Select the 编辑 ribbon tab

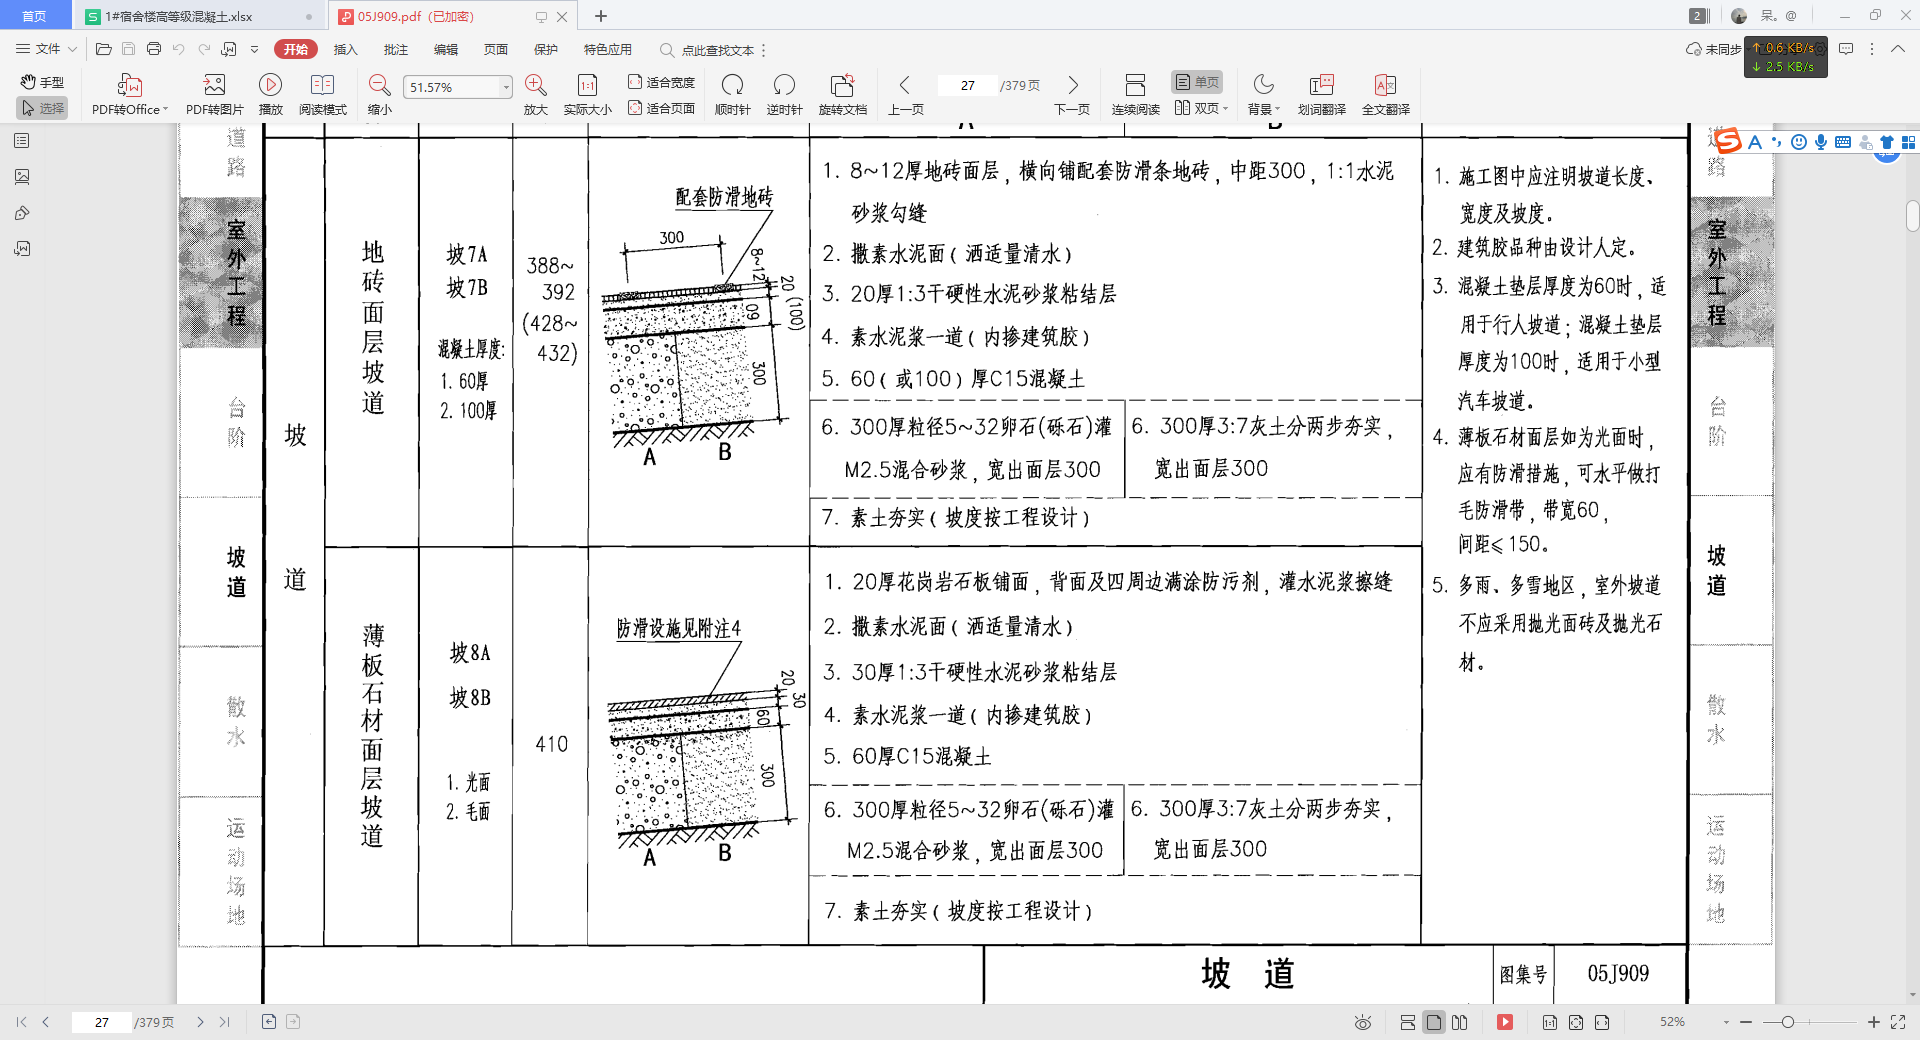(445, 49)
